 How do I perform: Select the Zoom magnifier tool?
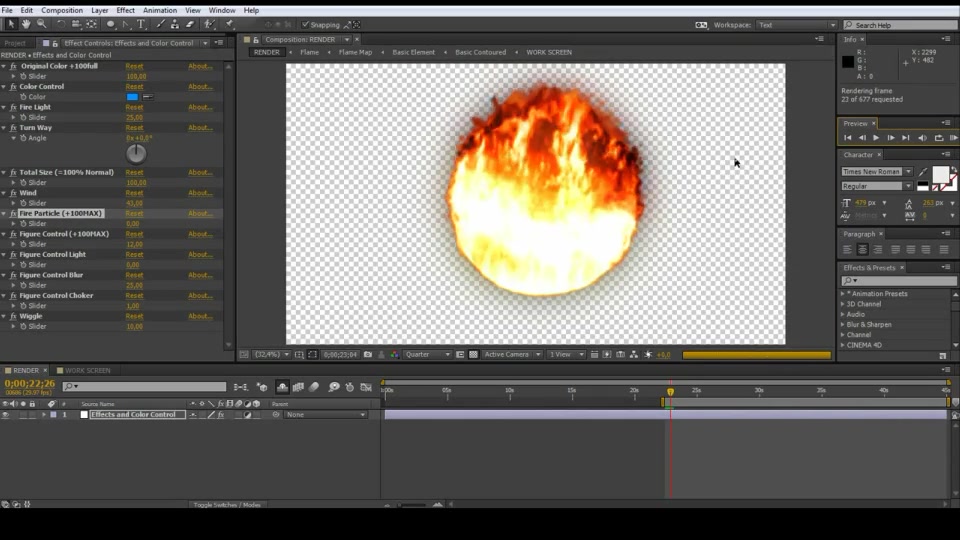pyautogui.click(x=42, y=24)
